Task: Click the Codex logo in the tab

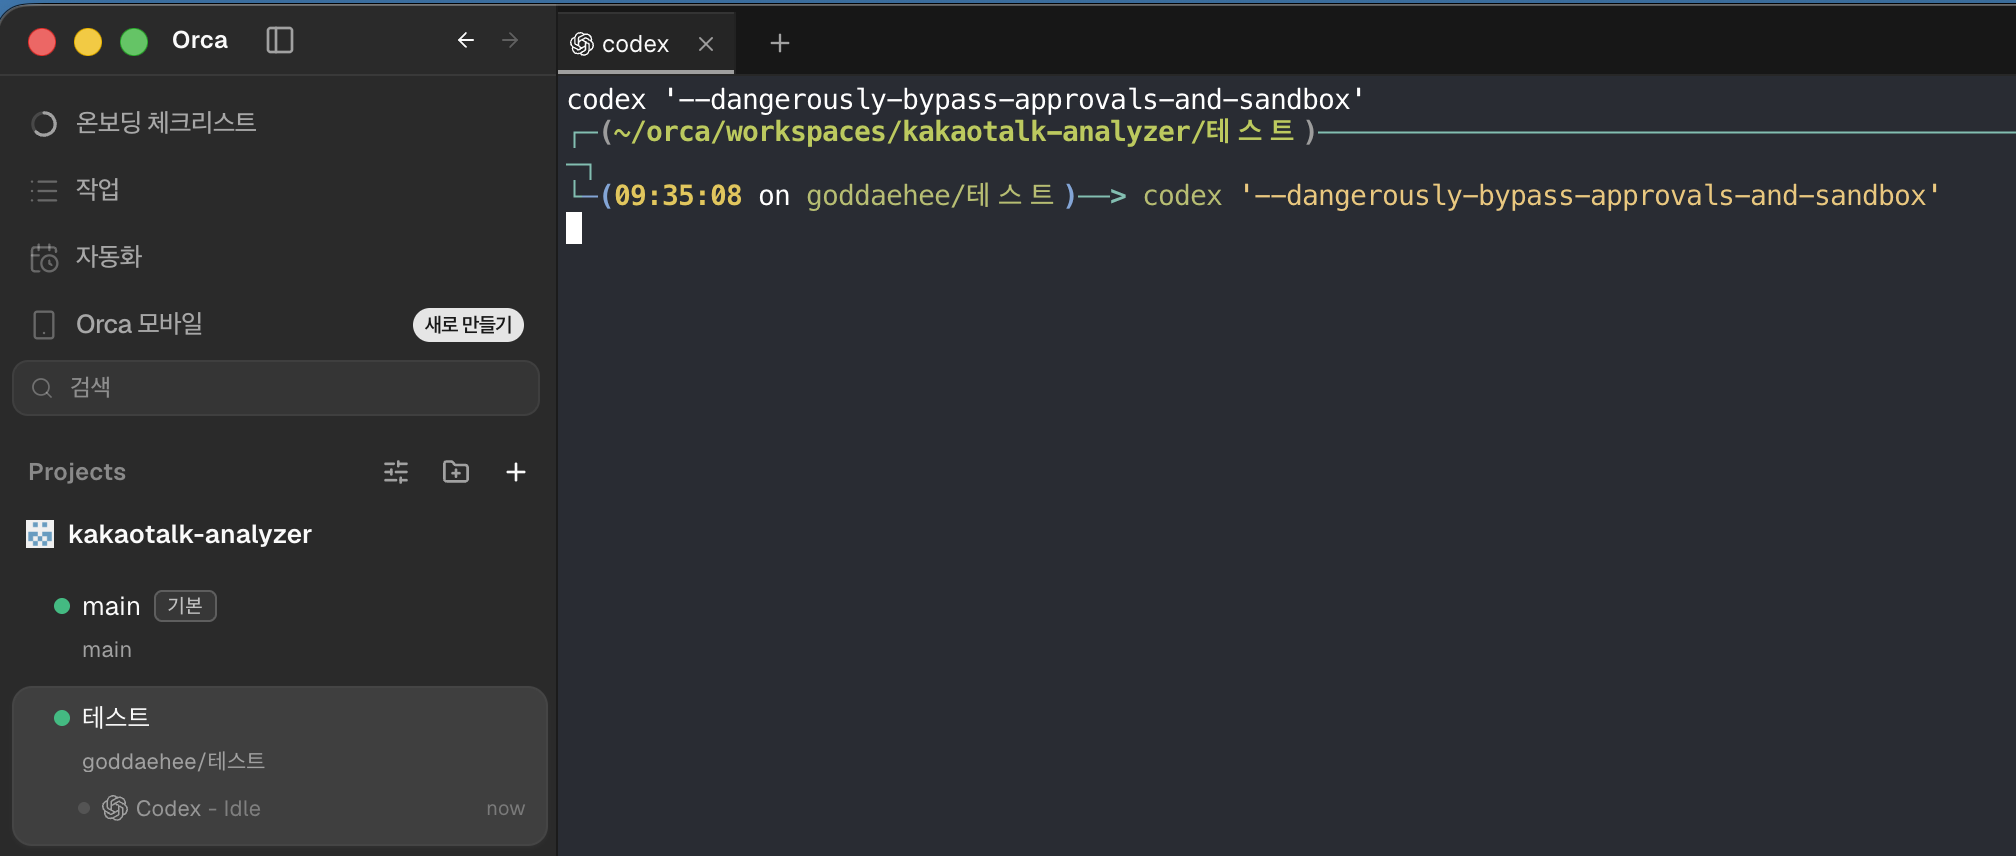Action: coord(582,44)
